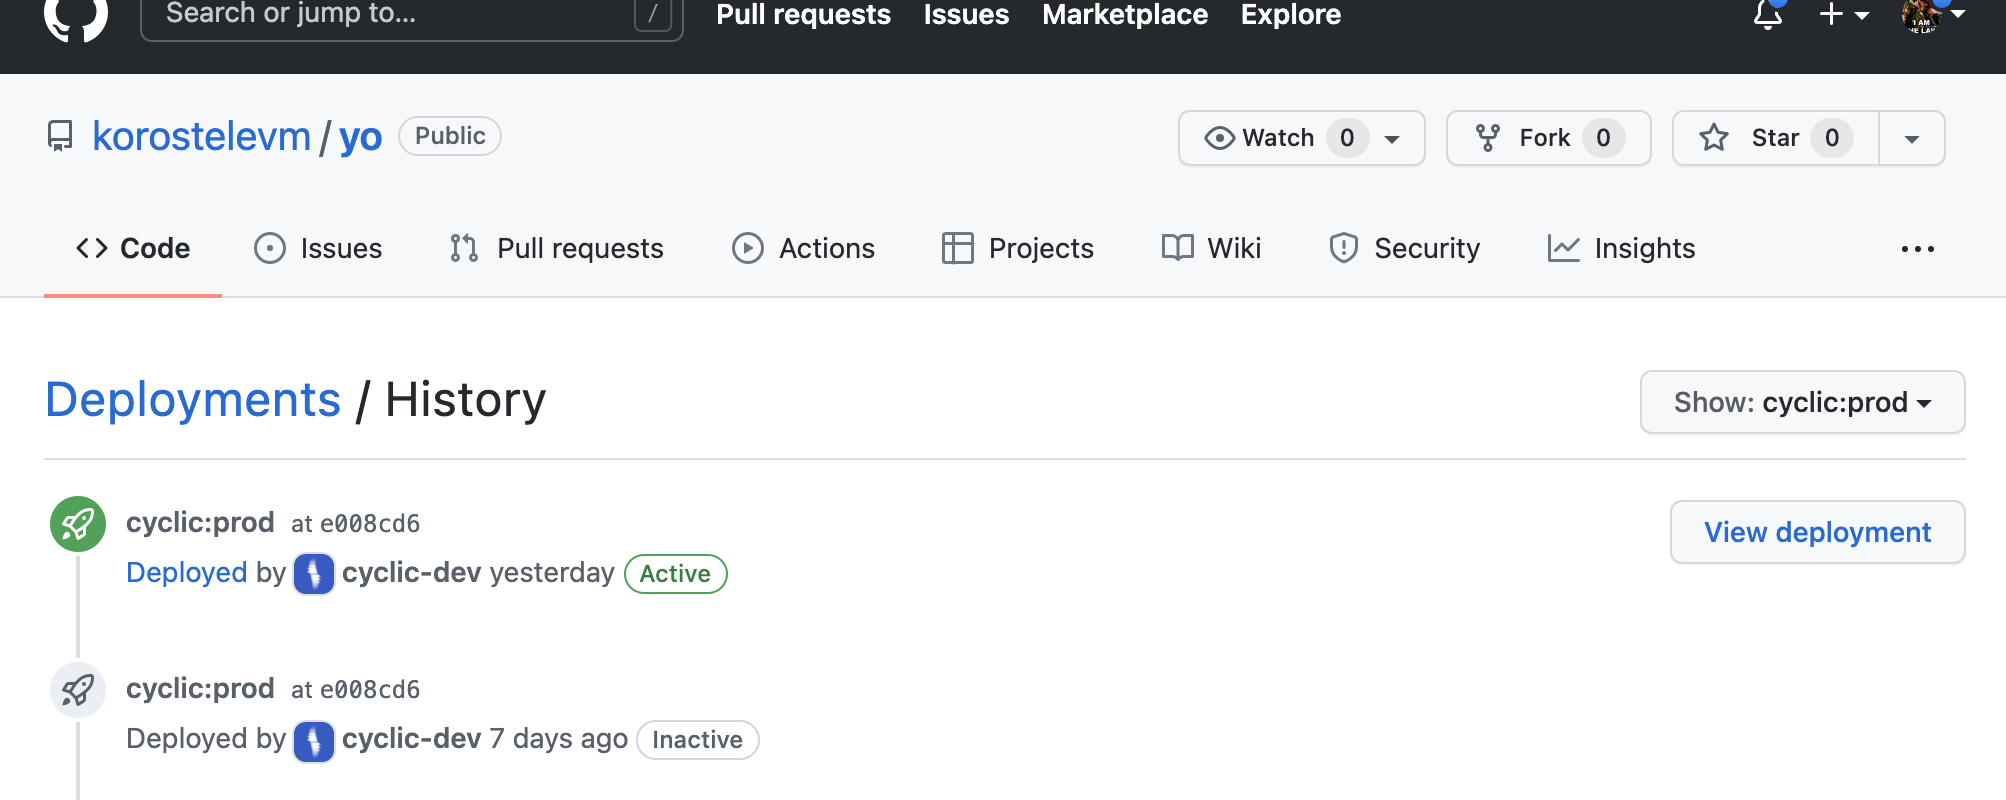Open the user profile avatar menu

click(x=1932, y=15)
